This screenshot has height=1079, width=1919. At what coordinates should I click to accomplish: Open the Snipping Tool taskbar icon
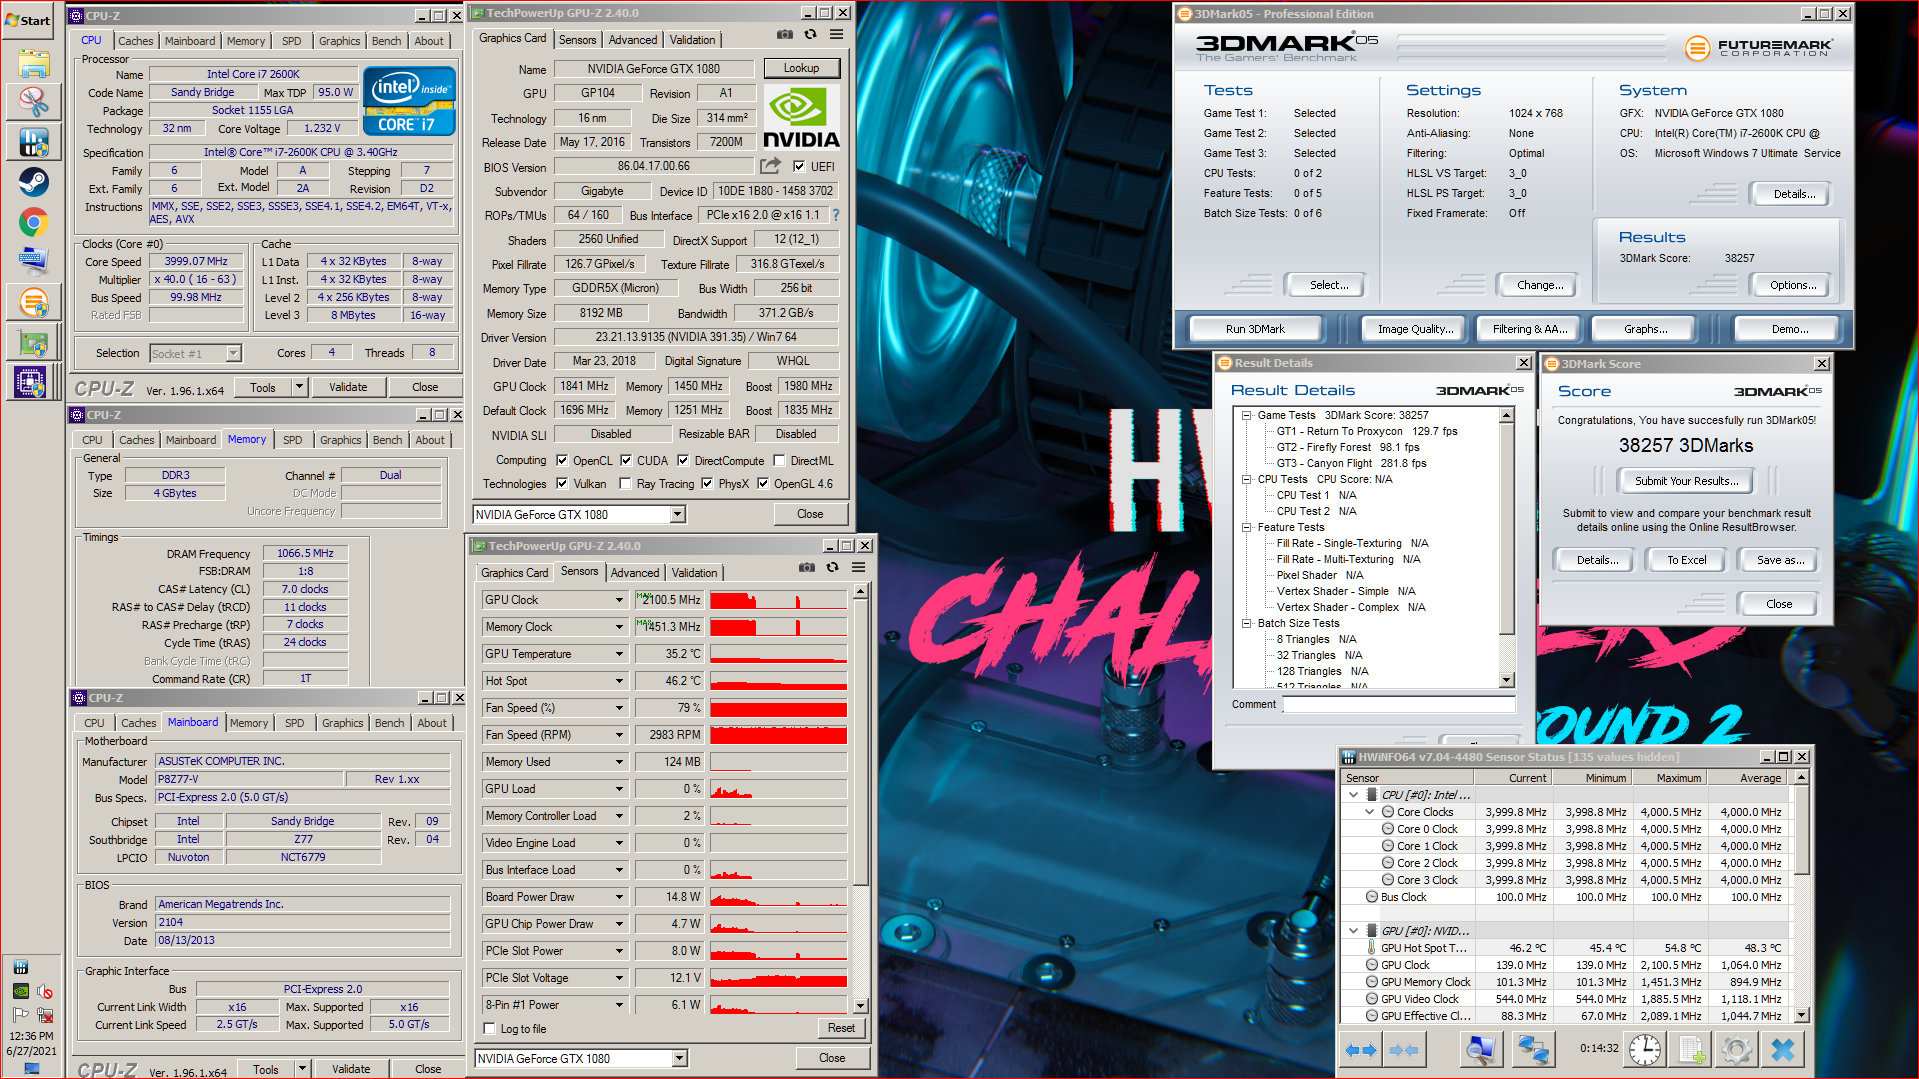pyautogui.click(x=33, y=102)
